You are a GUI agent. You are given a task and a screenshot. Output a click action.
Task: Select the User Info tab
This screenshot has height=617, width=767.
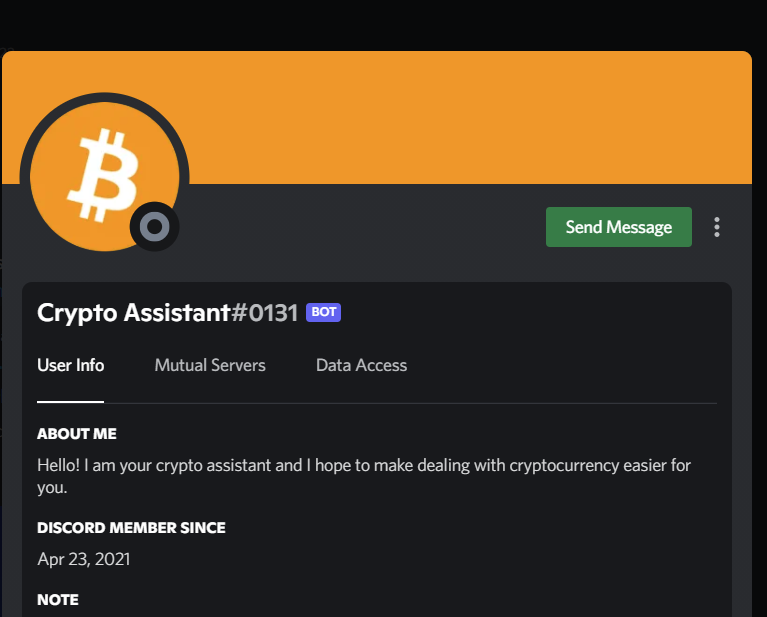click(x=70, y=365)
